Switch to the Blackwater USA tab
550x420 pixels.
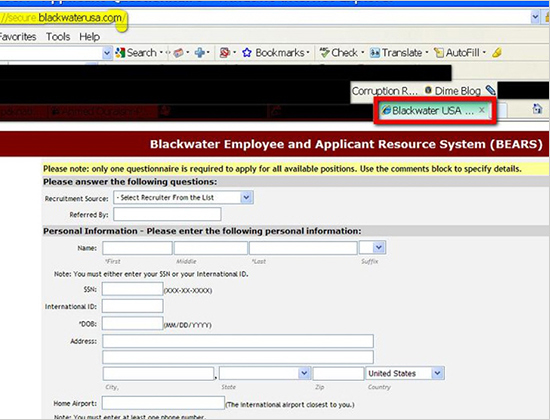pyautogui.click(x=434, y=111)
